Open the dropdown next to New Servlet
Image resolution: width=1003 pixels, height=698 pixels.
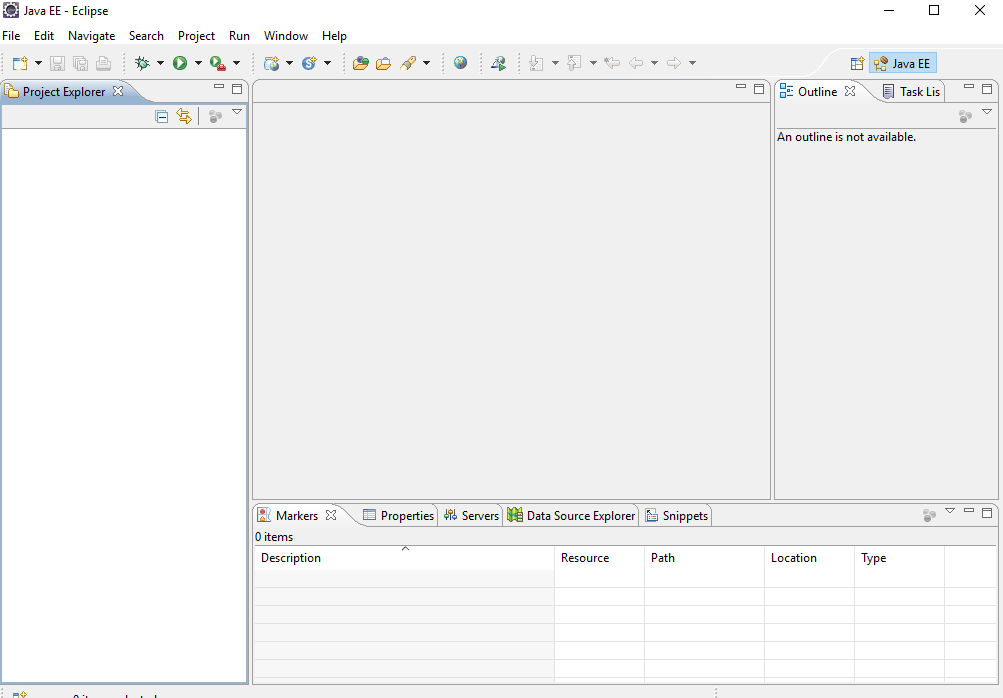pos(327,63)
